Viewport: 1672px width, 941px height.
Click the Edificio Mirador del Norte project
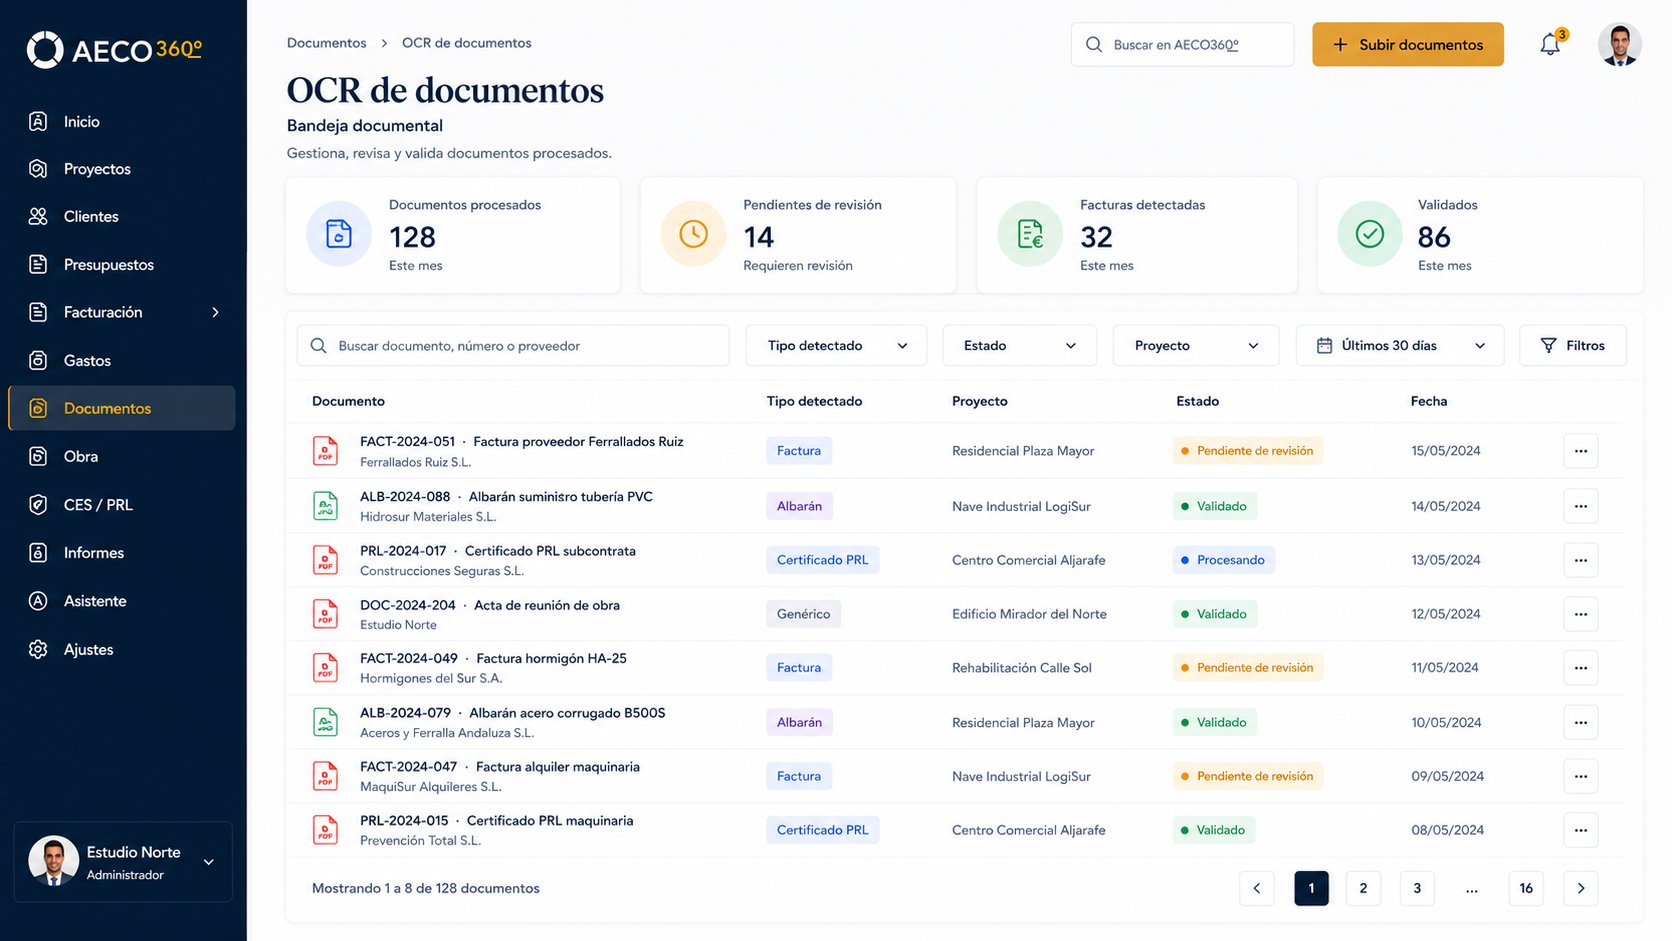tap(1029, 614)
